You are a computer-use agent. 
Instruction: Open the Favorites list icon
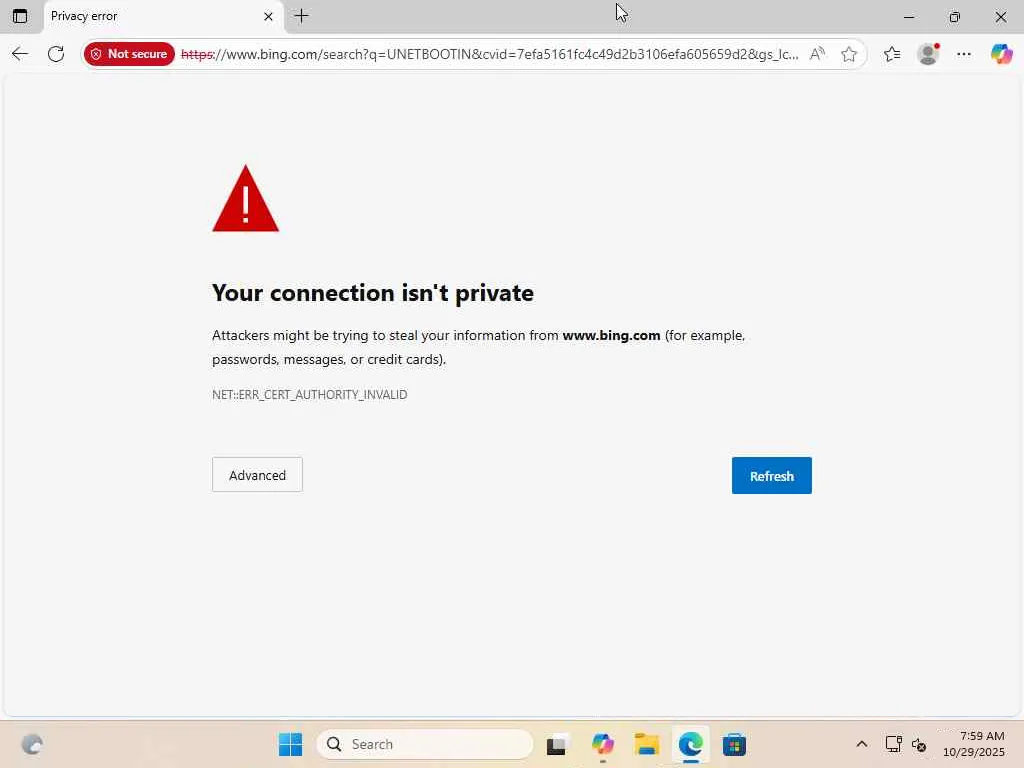(892, 54)
